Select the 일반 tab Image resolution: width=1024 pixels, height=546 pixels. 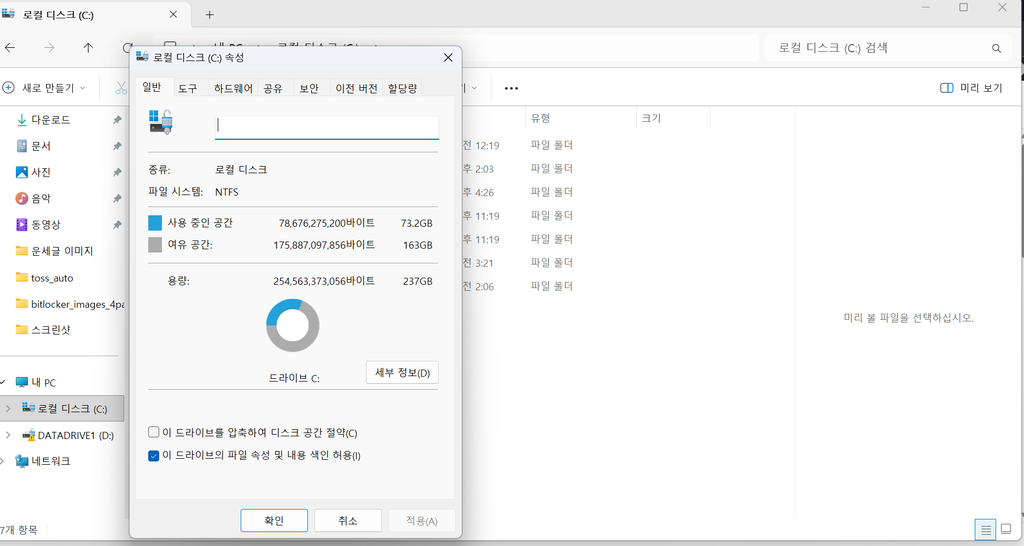[x=152, y=87]
